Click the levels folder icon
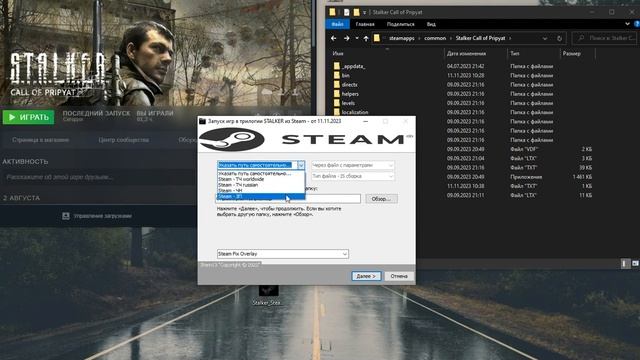640x360 pixels. (336, 103)
